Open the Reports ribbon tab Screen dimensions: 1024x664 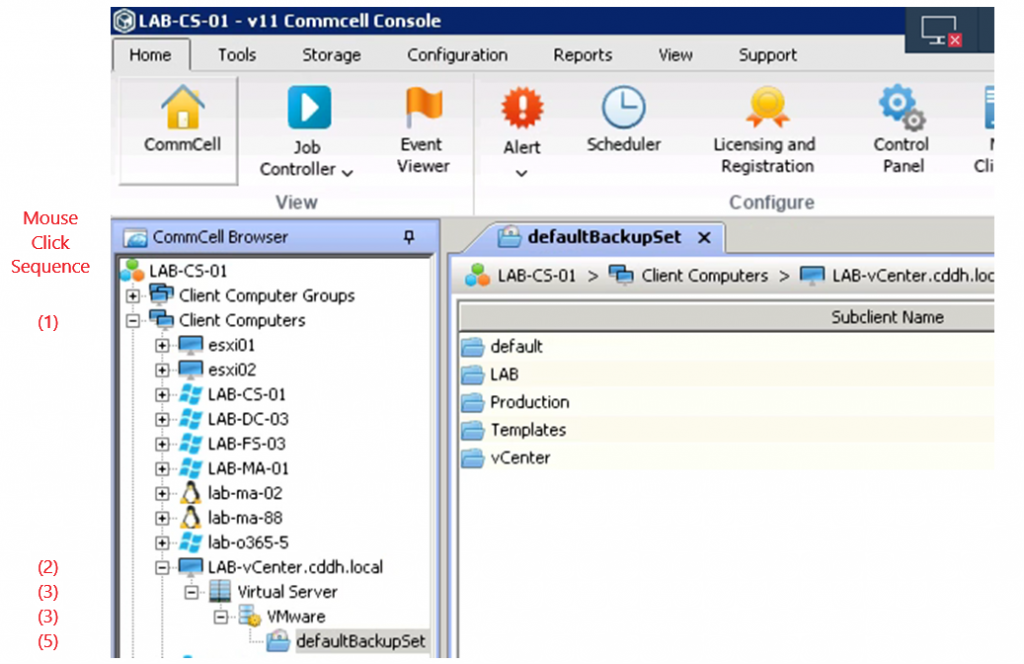[583, 55]
